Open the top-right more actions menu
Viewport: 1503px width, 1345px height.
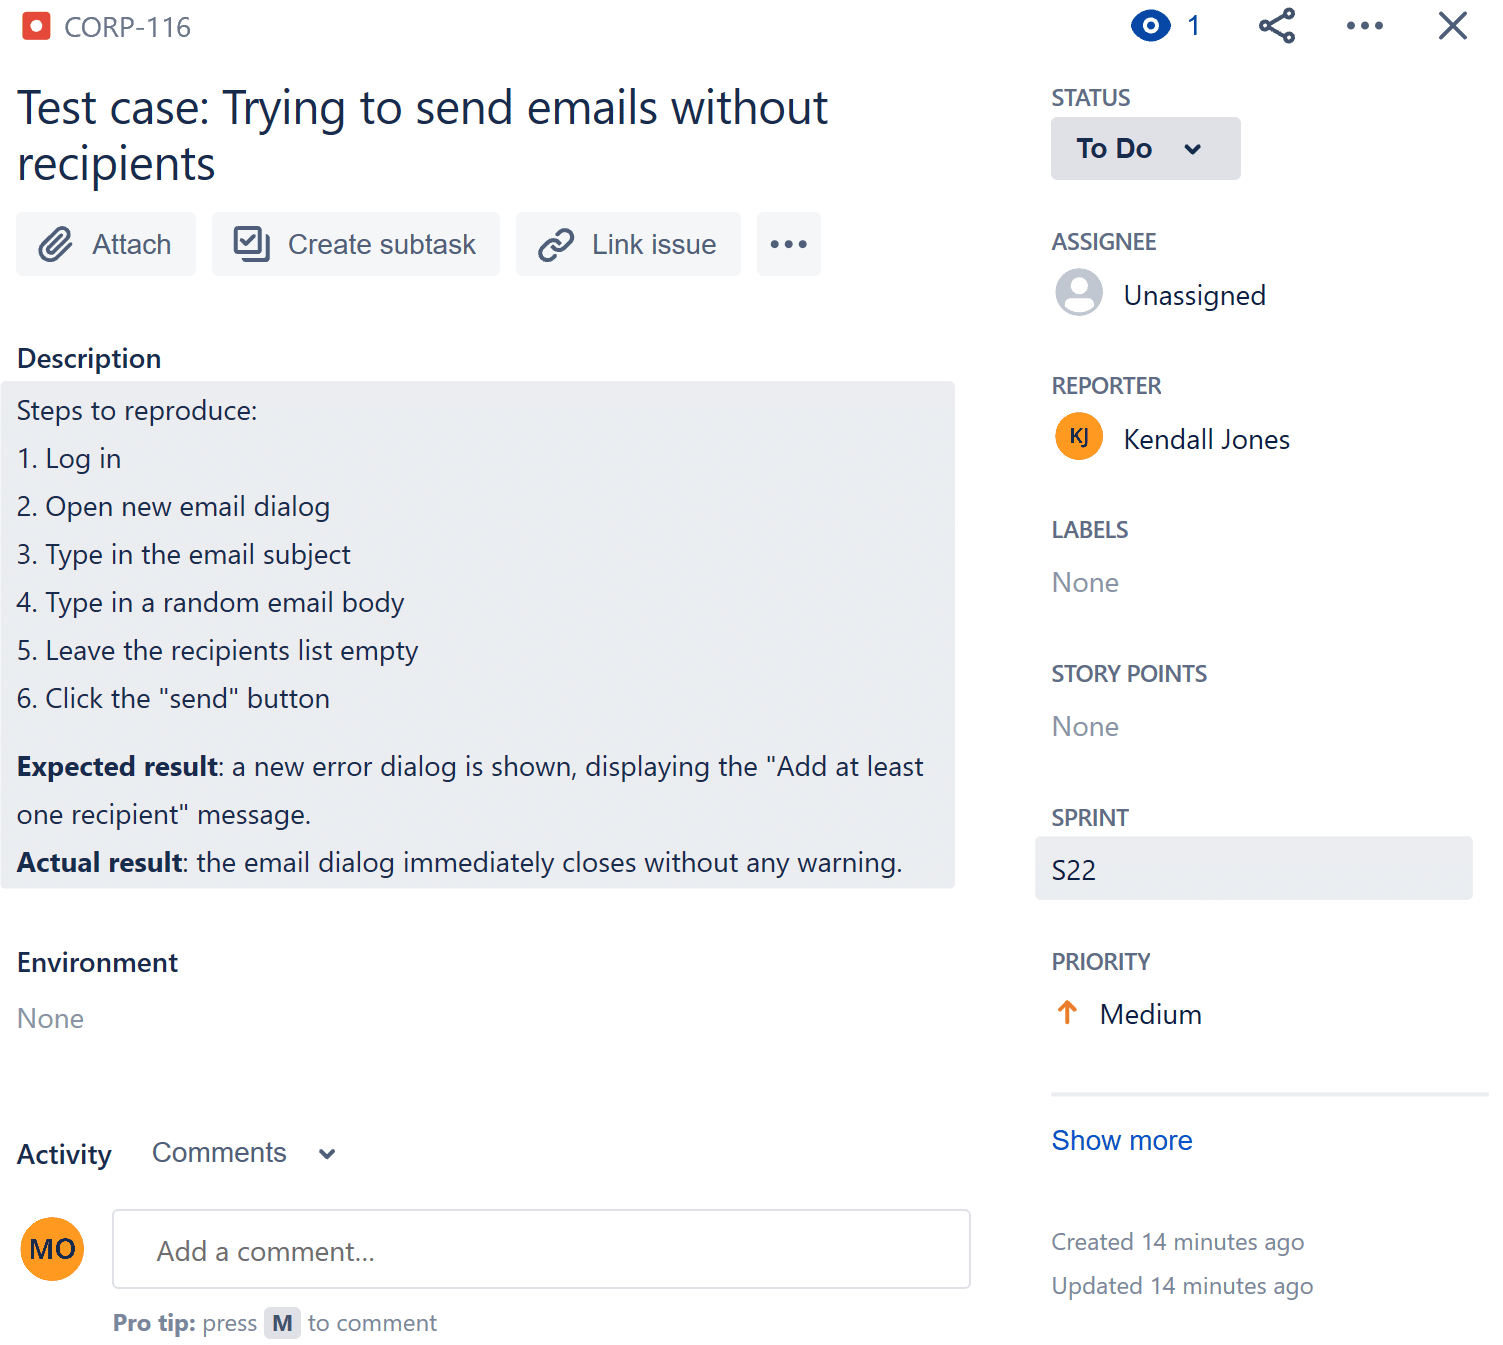[x=1364, y=26]
